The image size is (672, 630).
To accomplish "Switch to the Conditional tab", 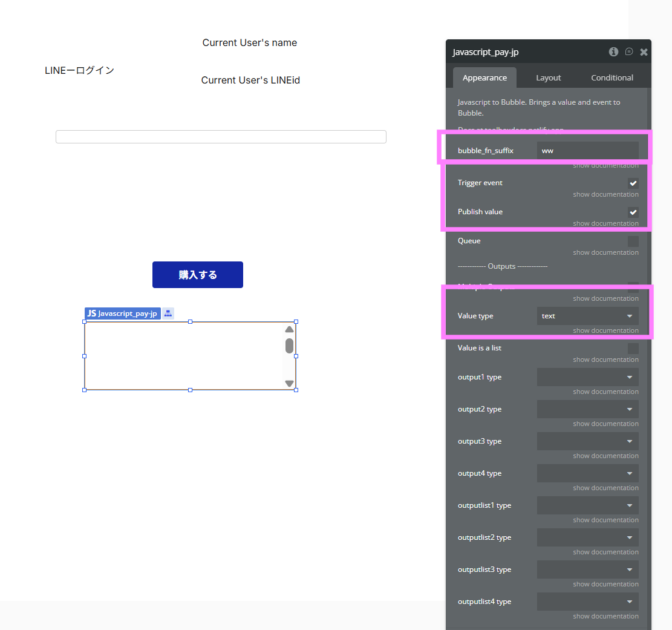I will coord(611,77).
